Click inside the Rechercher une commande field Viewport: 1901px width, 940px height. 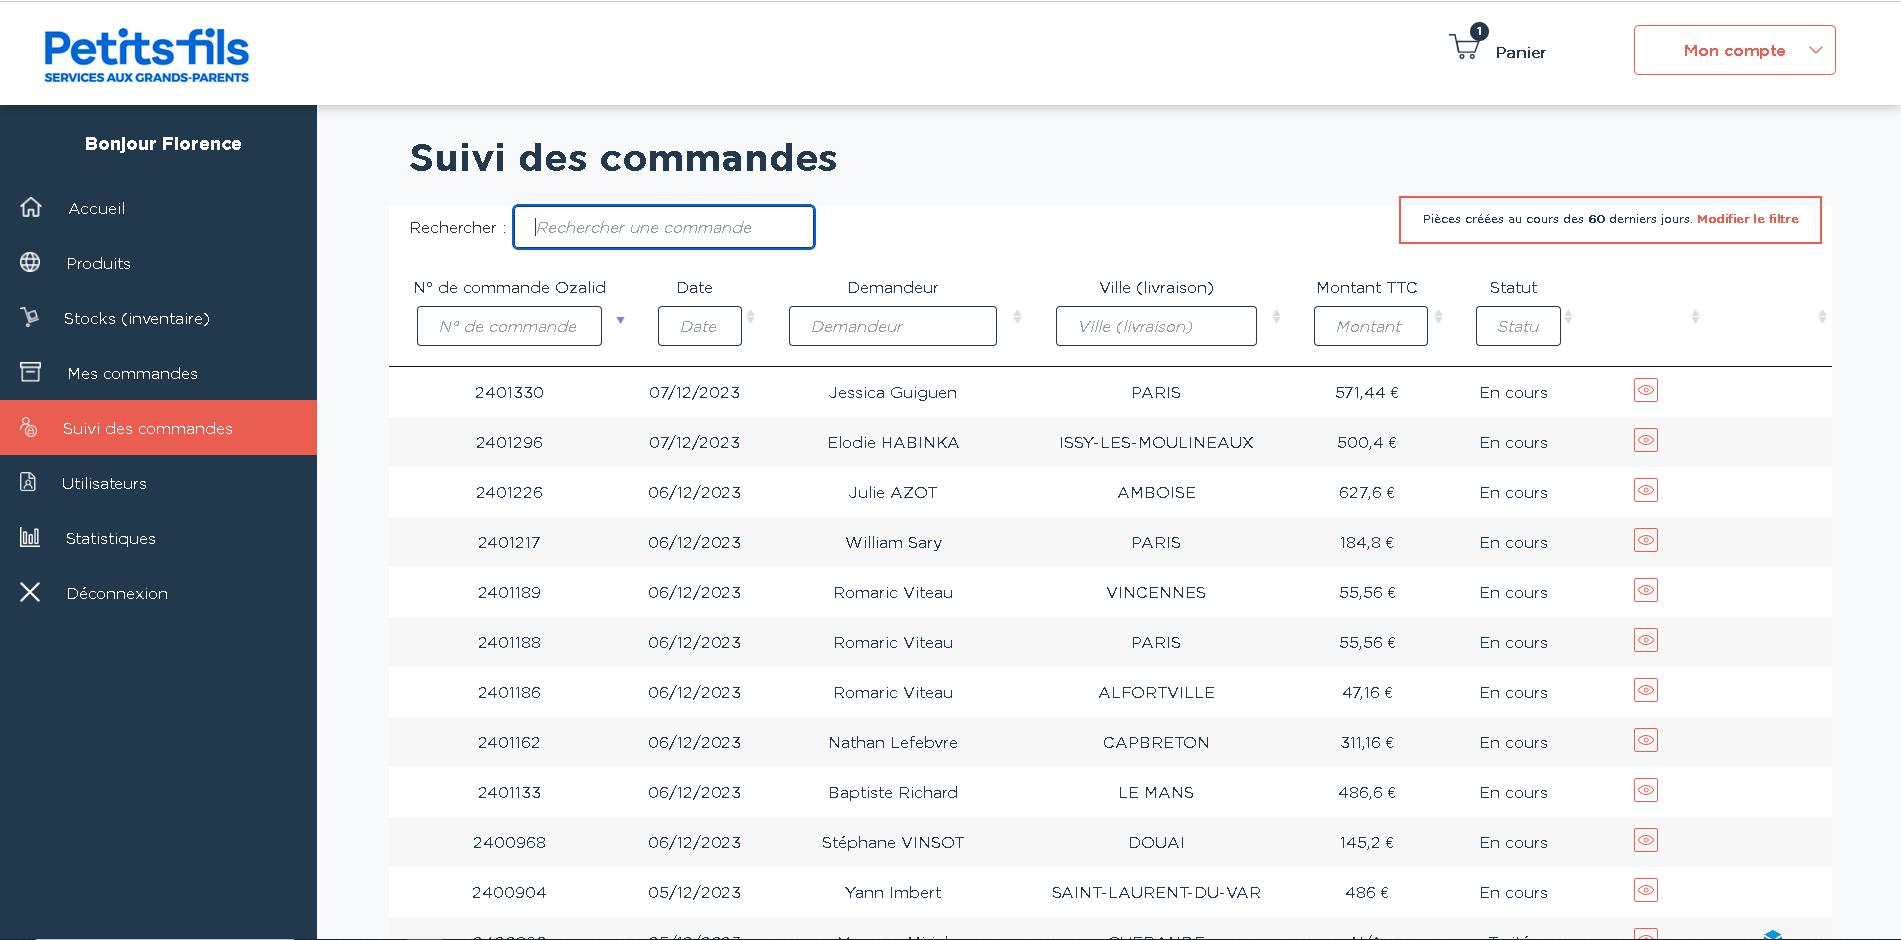point(663,227)
